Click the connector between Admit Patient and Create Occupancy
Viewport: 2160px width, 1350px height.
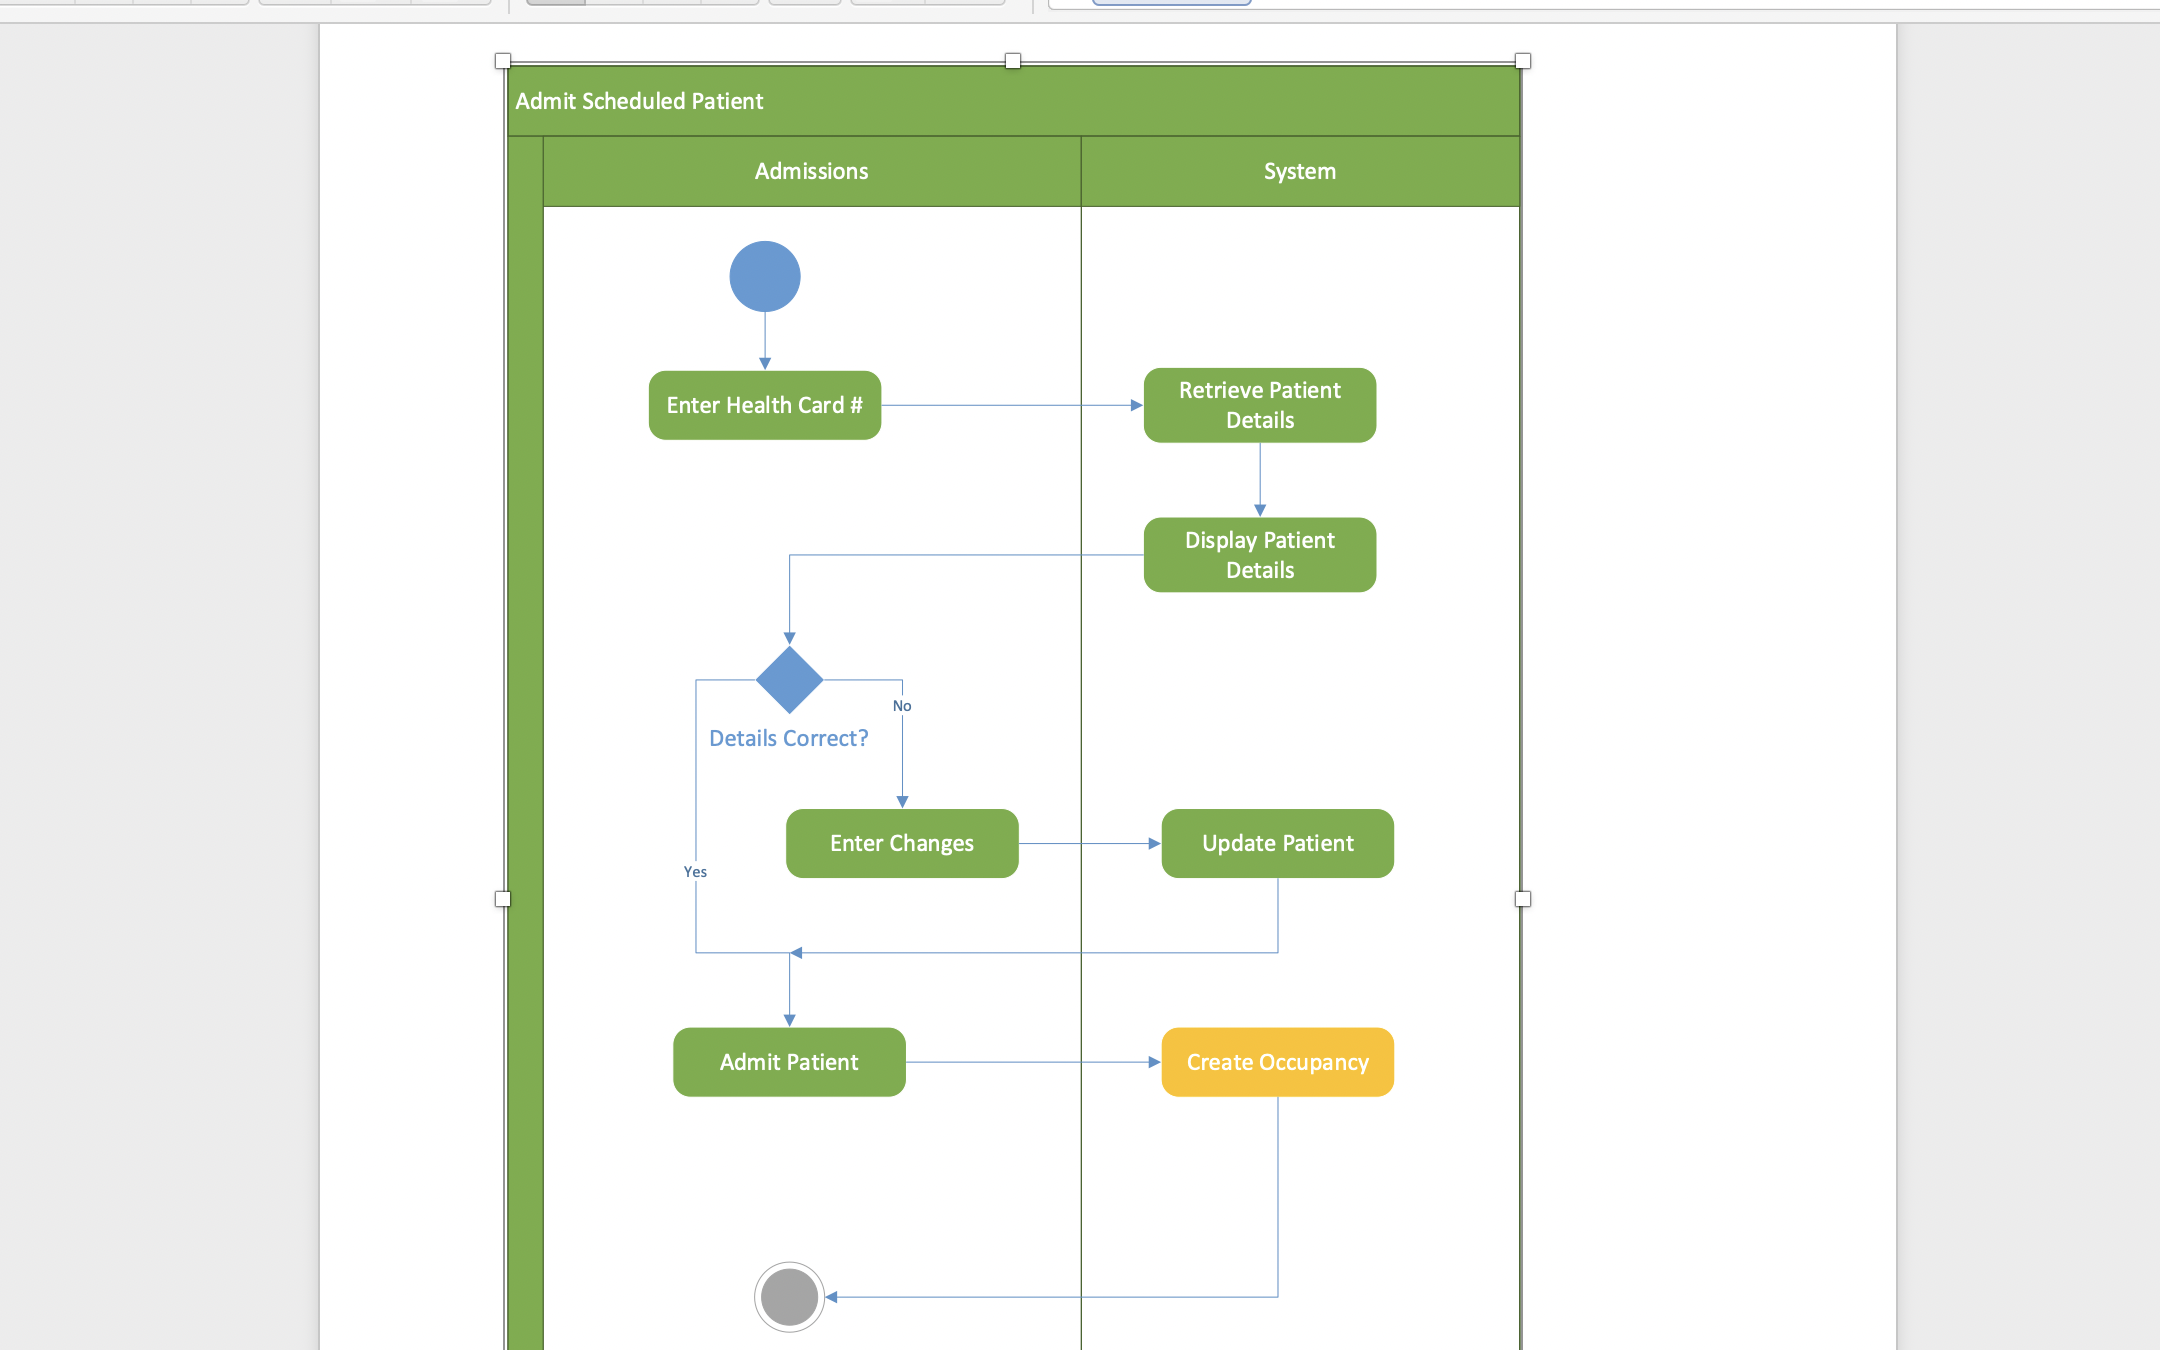(1030, 1062)
